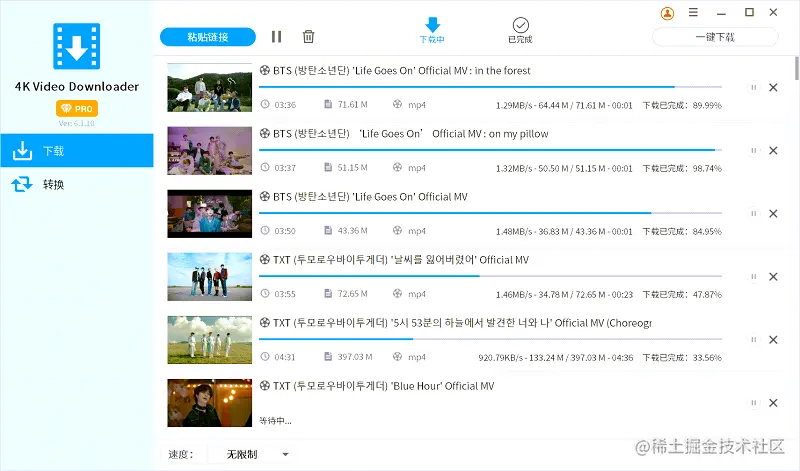Click the 'on my pillow' video thumbnail
800x471 pixels.
(210, 151)
